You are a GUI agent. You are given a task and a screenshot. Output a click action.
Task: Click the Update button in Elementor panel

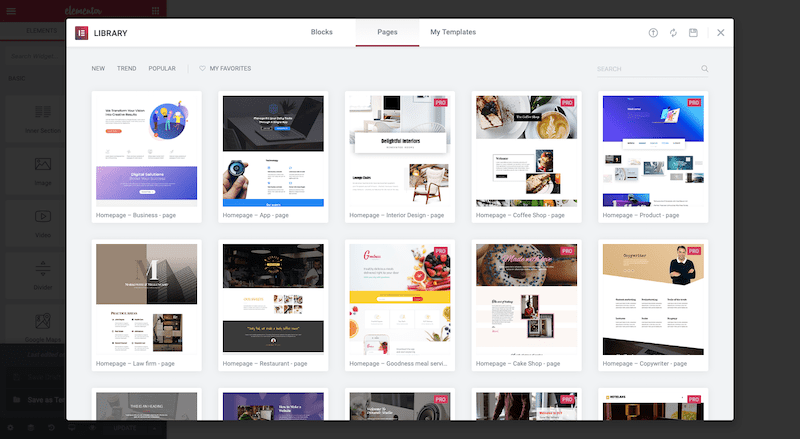(x=125, y=428)
